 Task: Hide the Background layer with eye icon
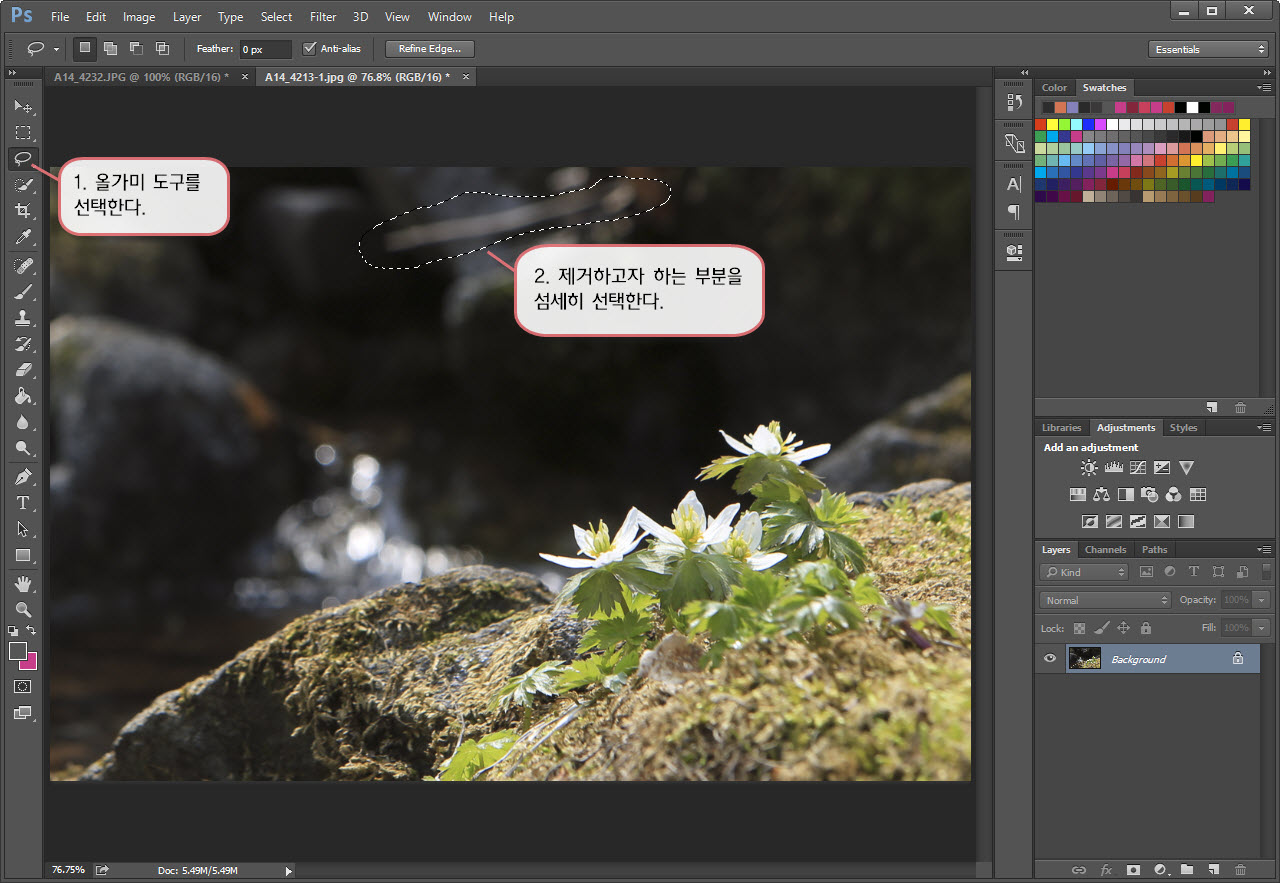tap(1050, 659)
